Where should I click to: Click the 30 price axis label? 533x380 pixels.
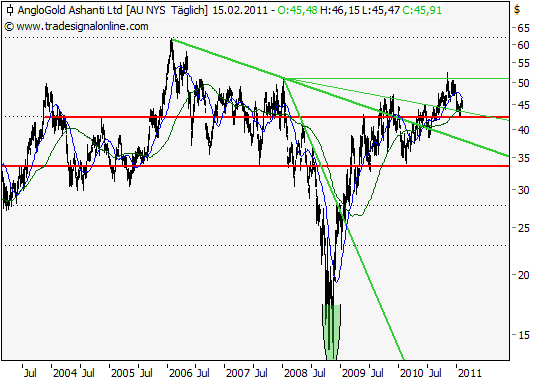[x=523, y=190]
